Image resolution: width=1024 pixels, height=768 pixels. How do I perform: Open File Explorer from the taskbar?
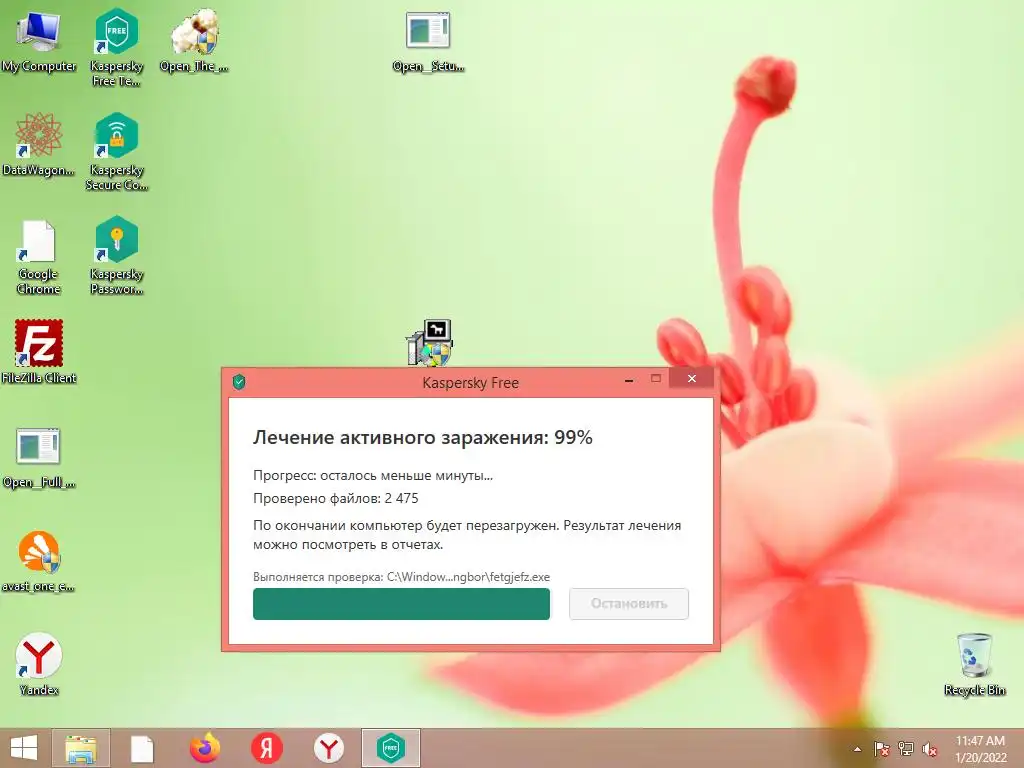click(x=80, y=748)
